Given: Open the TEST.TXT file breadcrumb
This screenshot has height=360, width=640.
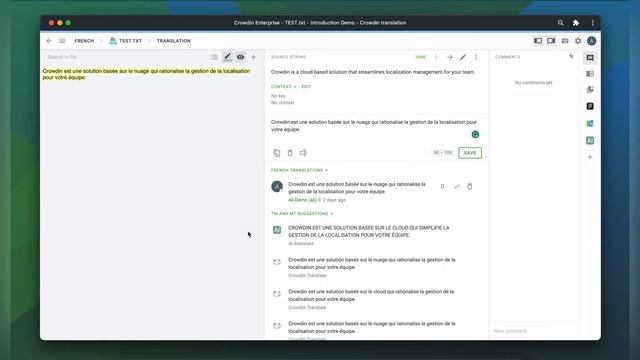Looking at the screenshot, I should (126, 41).
